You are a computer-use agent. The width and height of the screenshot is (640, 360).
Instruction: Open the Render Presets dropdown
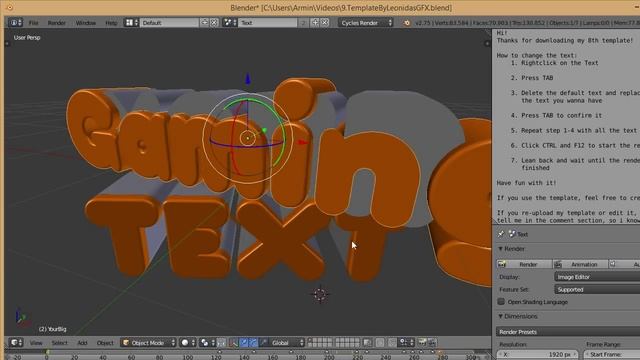(568, 332)
